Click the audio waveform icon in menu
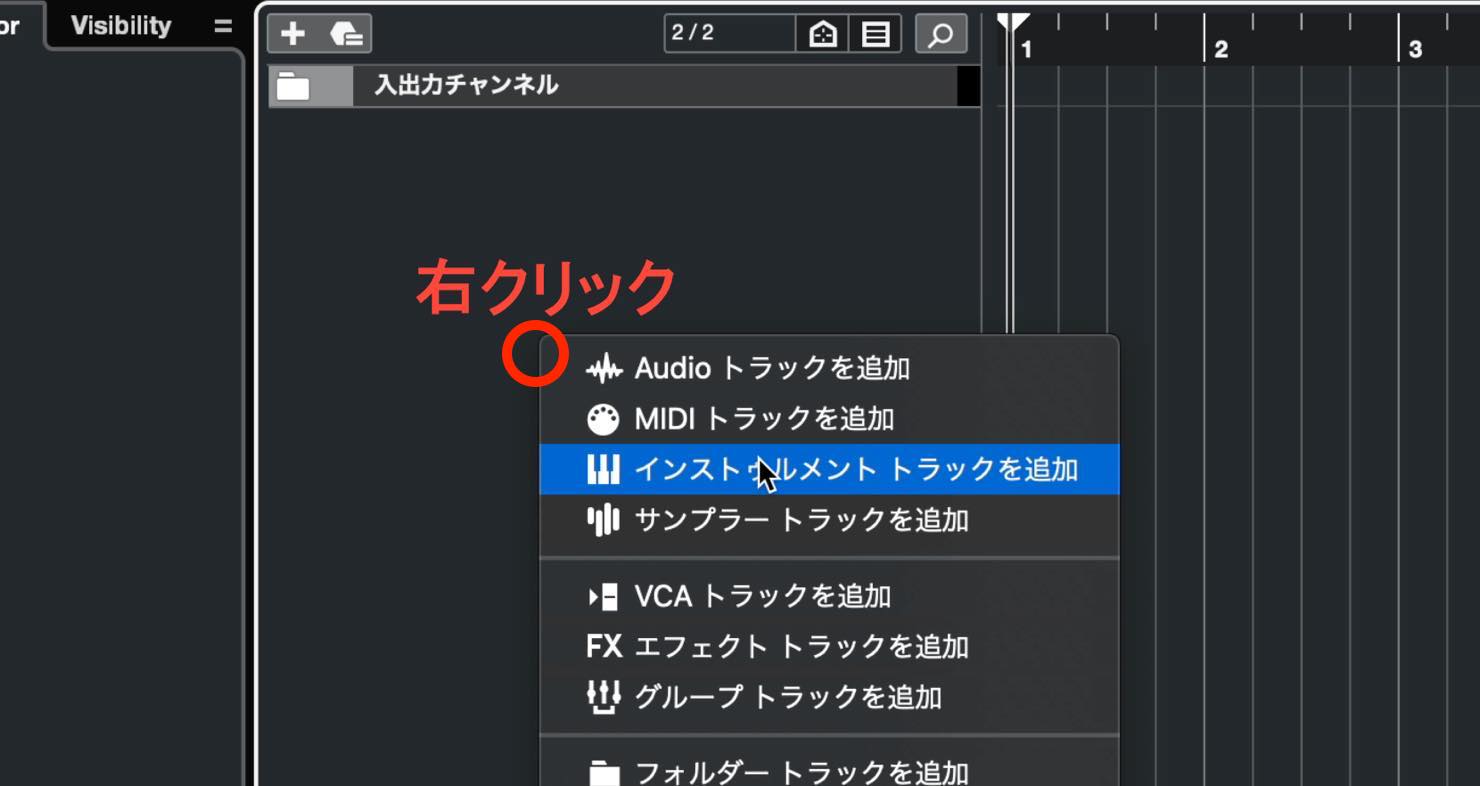The width and height of the screenshot is (1480, 786). (603, 369)
